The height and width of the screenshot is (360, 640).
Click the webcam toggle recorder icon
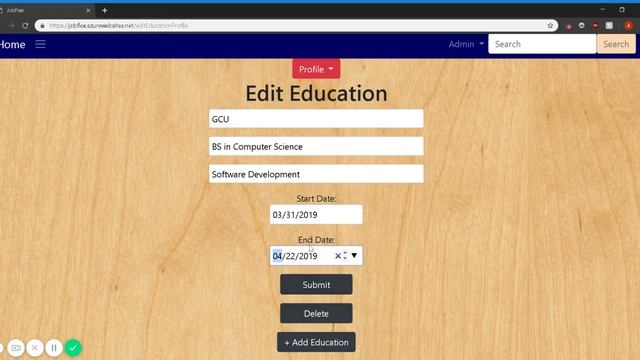point(16,348)
